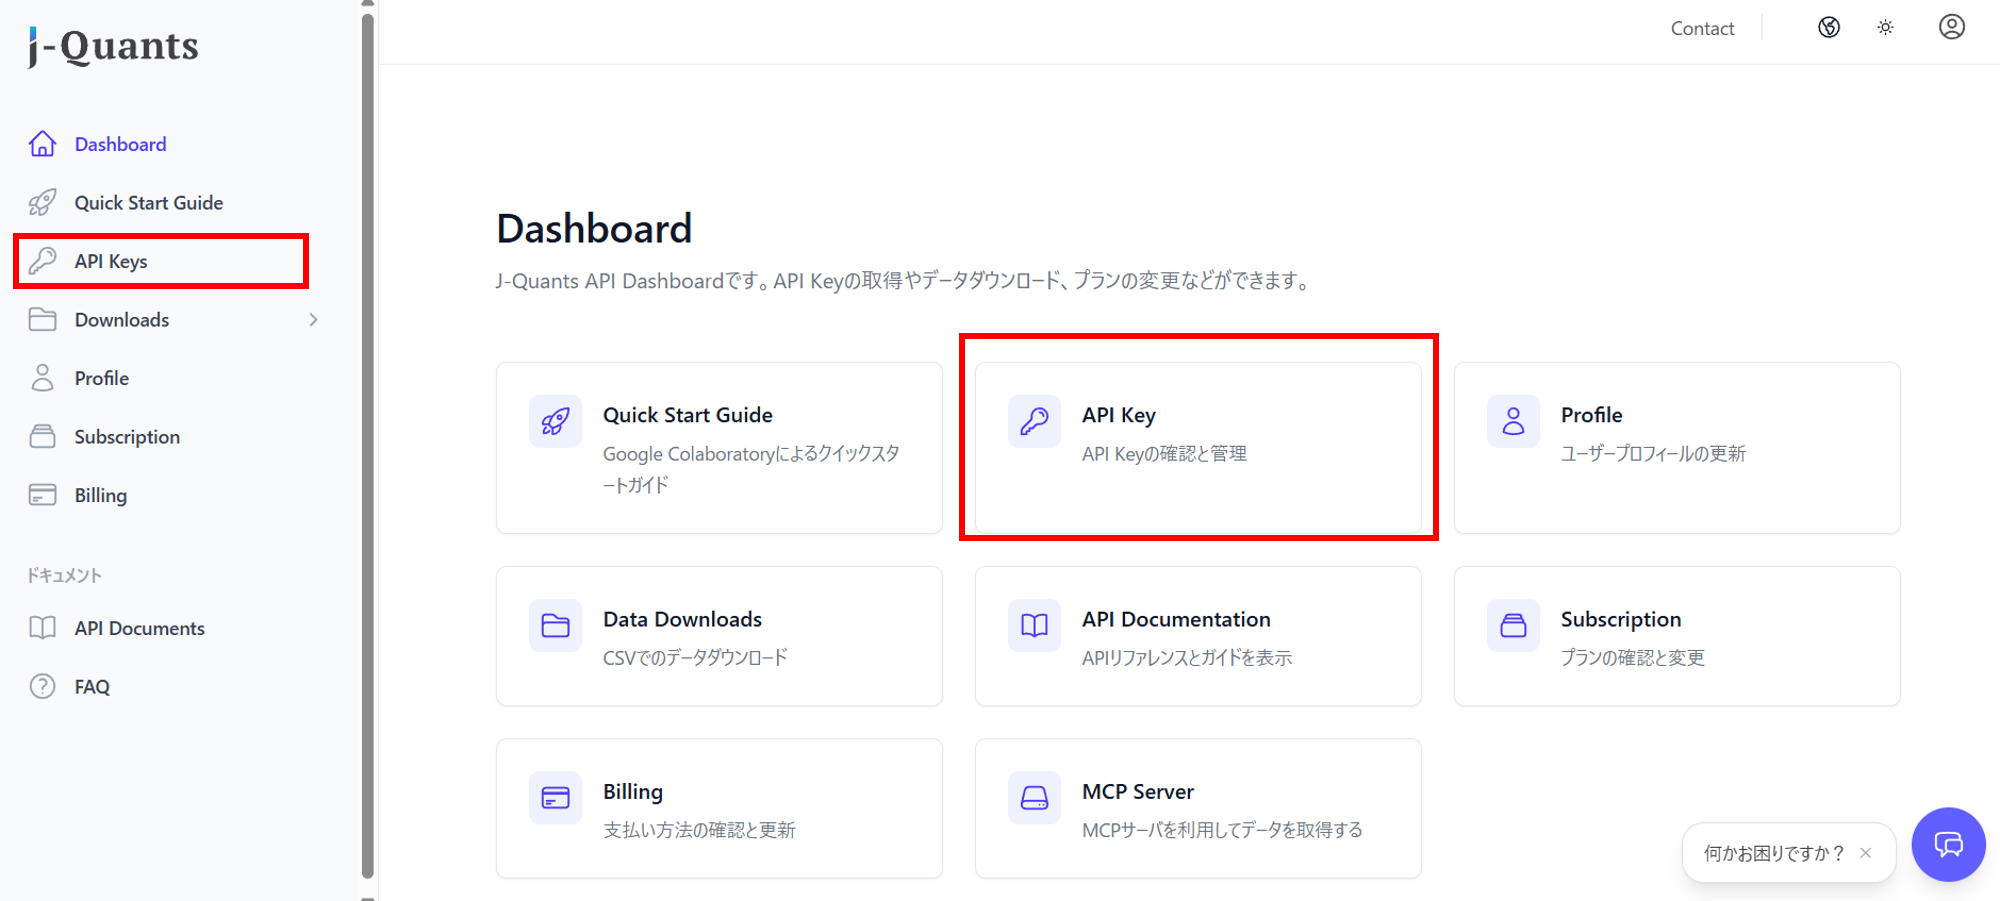Open the Profile card title
Viewport: 2000px width, 901px height.
click(x=1592, y=415)
